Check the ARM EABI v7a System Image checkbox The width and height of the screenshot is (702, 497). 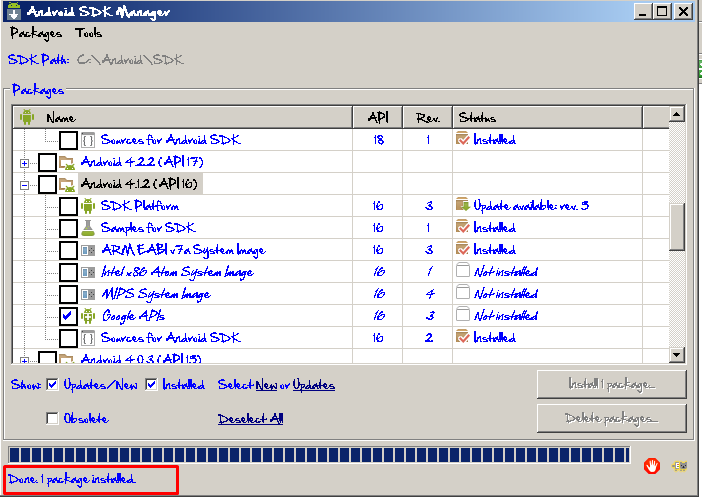[68, 250]
